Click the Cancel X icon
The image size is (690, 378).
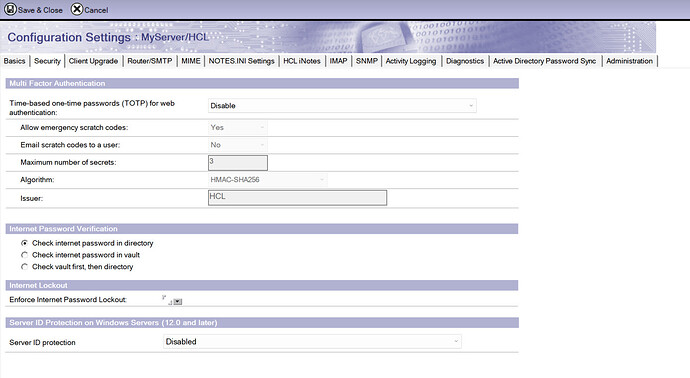point(77,9)
